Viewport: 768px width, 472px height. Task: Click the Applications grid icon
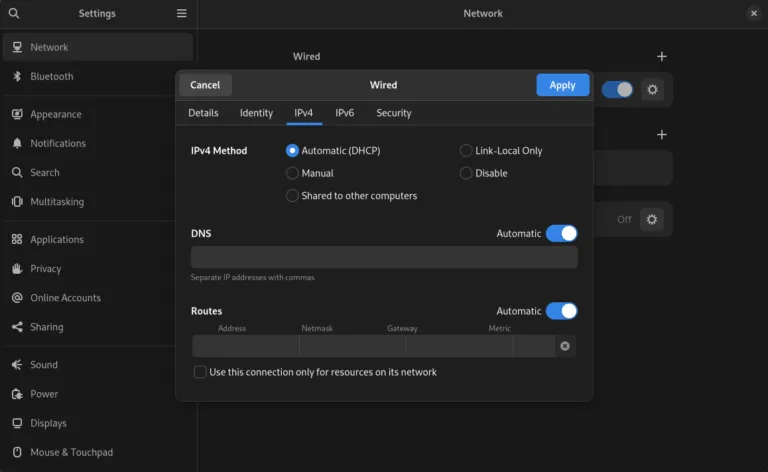pyautogui.click(x=17, y=239)
